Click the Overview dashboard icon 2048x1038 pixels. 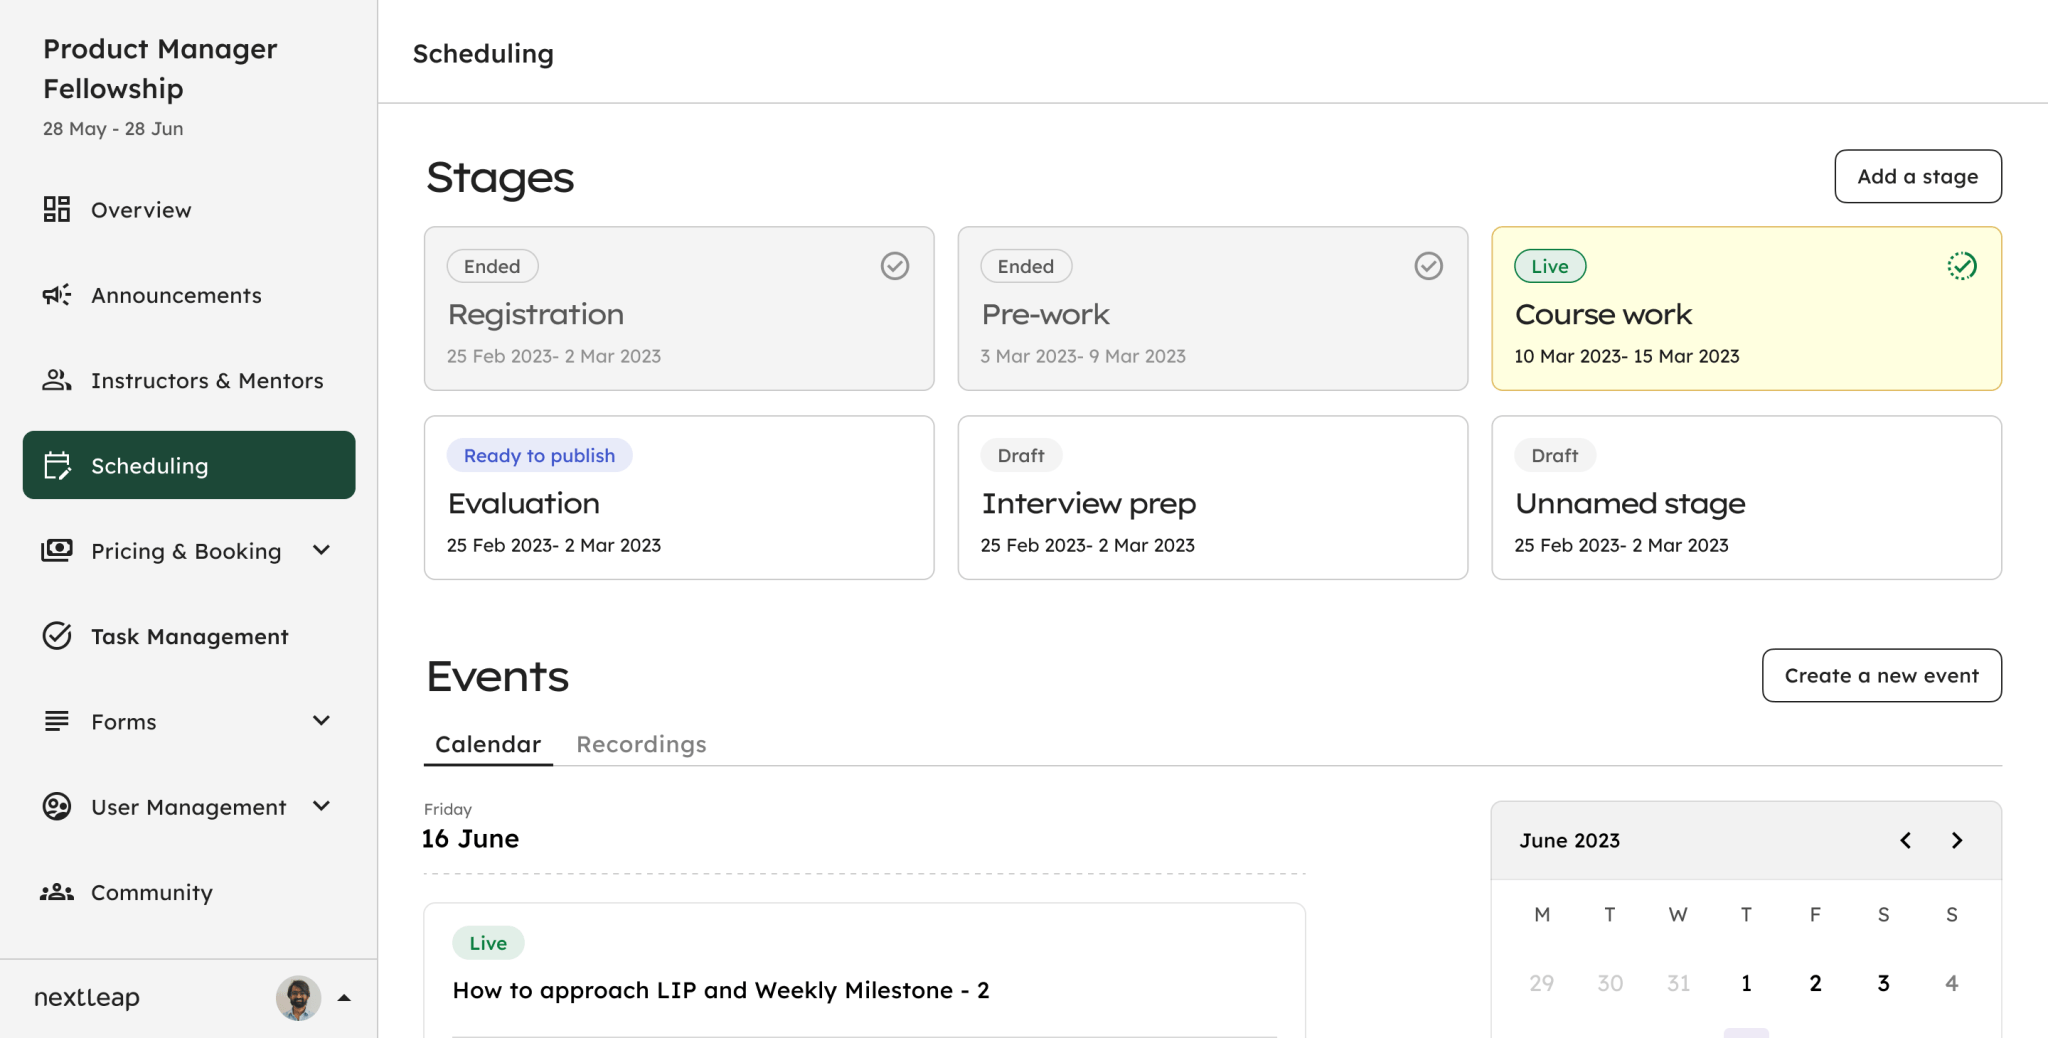point(57,209)
